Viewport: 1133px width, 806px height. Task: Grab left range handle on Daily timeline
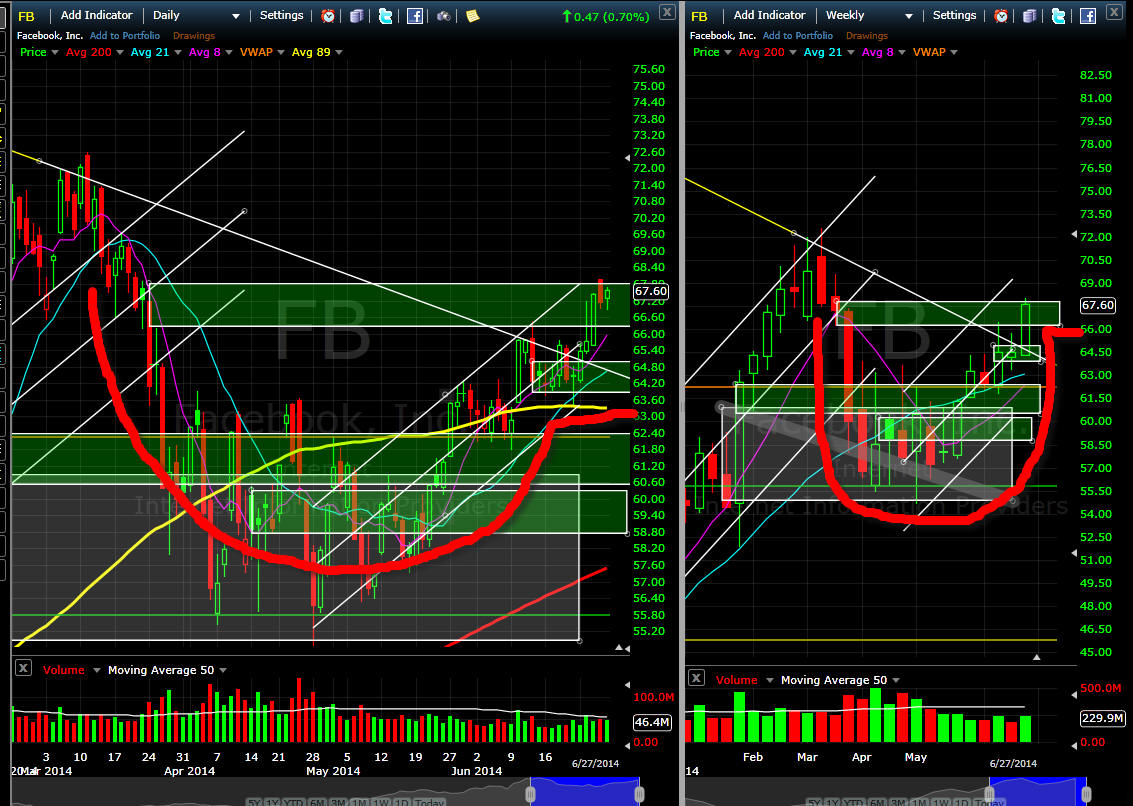click(530, 794)
